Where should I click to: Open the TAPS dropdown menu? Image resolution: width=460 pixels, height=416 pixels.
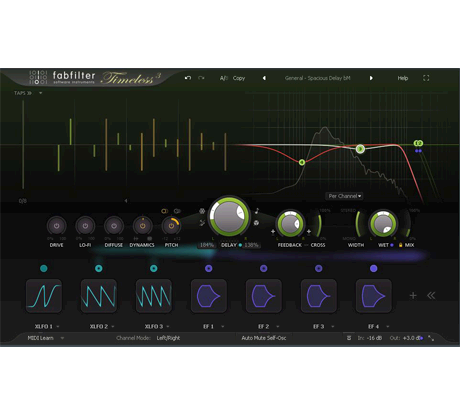pos(28,93)
